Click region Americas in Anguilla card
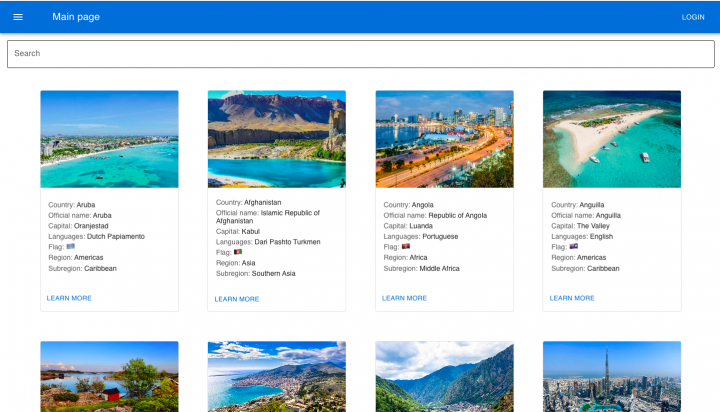 (x=591, y=258)
